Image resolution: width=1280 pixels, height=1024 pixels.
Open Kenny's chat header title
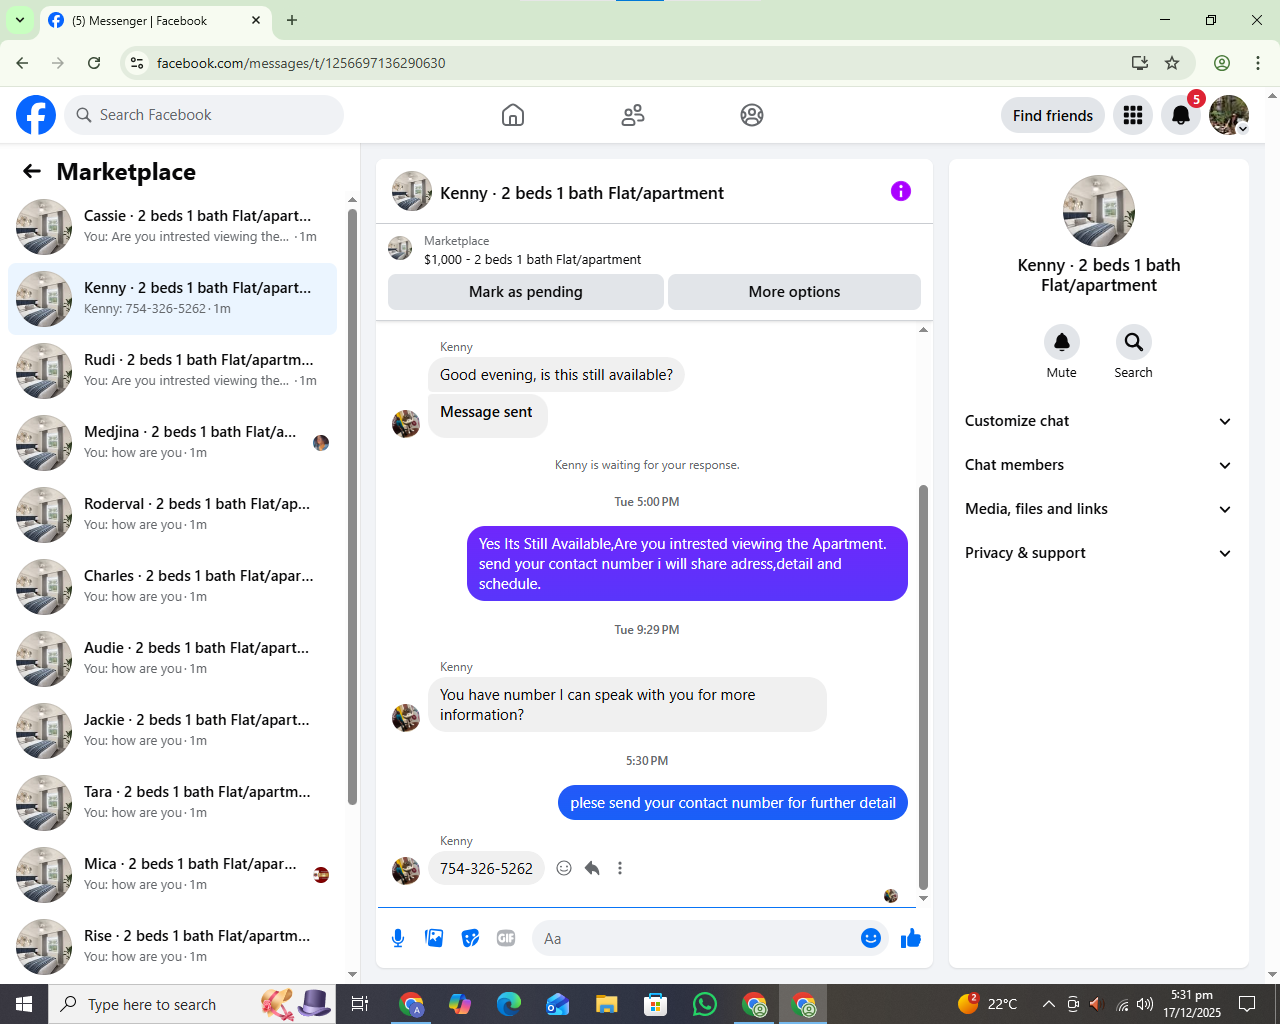(582, 193)
